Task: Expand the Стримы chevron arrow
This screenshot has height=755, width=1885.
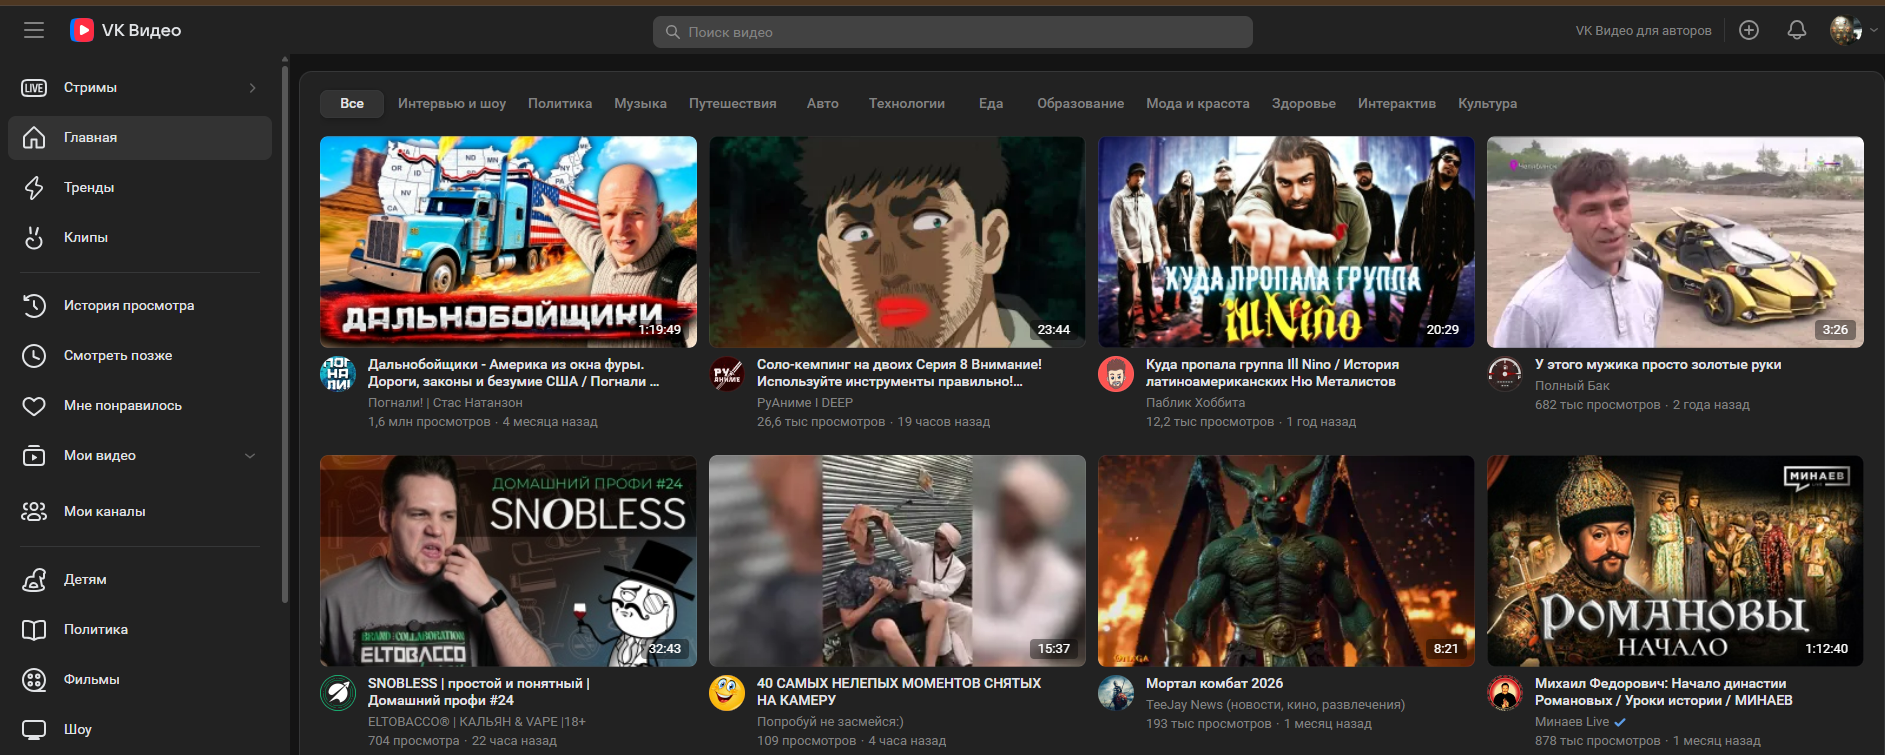Action: click(x=252, y=88)
